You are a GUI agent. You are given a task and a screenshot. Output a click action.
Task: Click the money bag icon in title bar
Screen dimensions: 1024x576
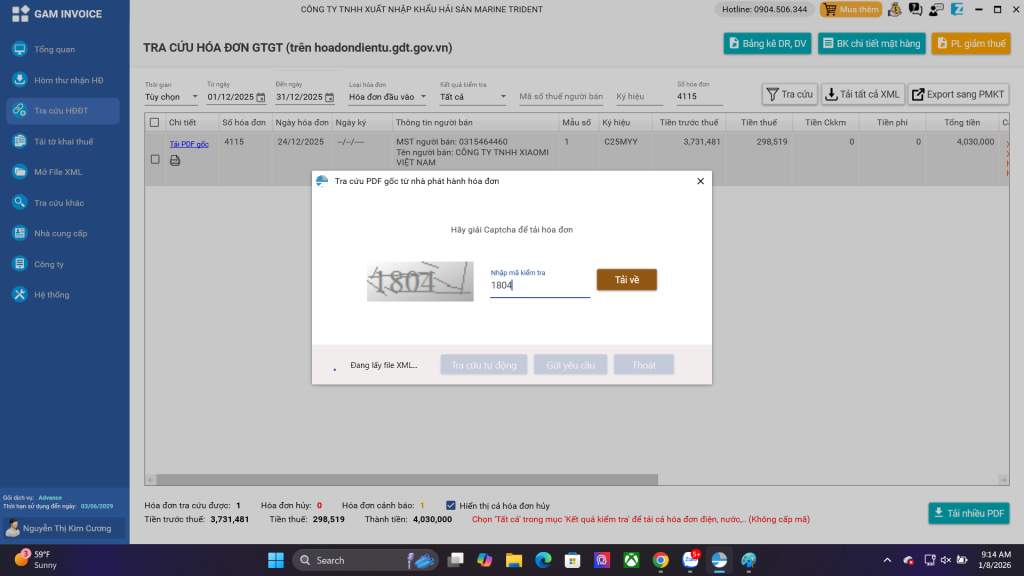[x=894, y=10]
